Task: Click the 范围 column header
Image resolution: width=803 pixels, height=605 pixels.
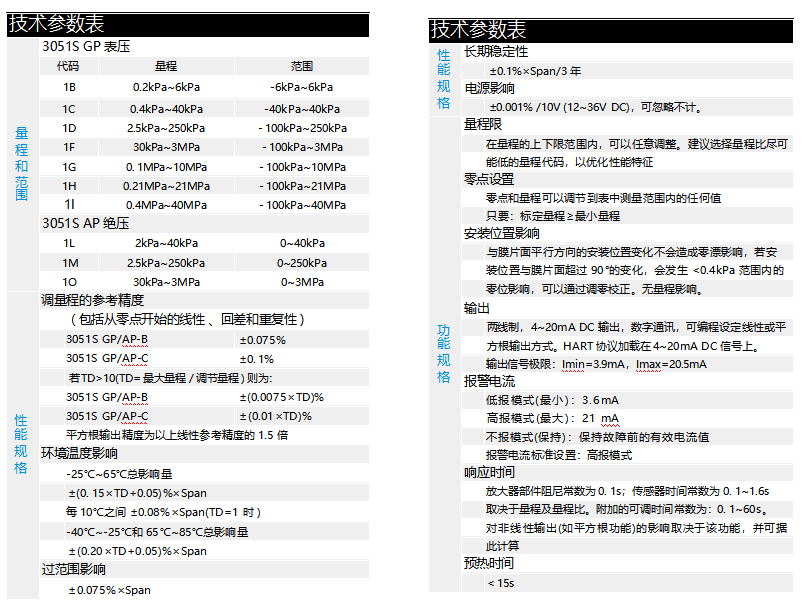Action: point(302,66)
